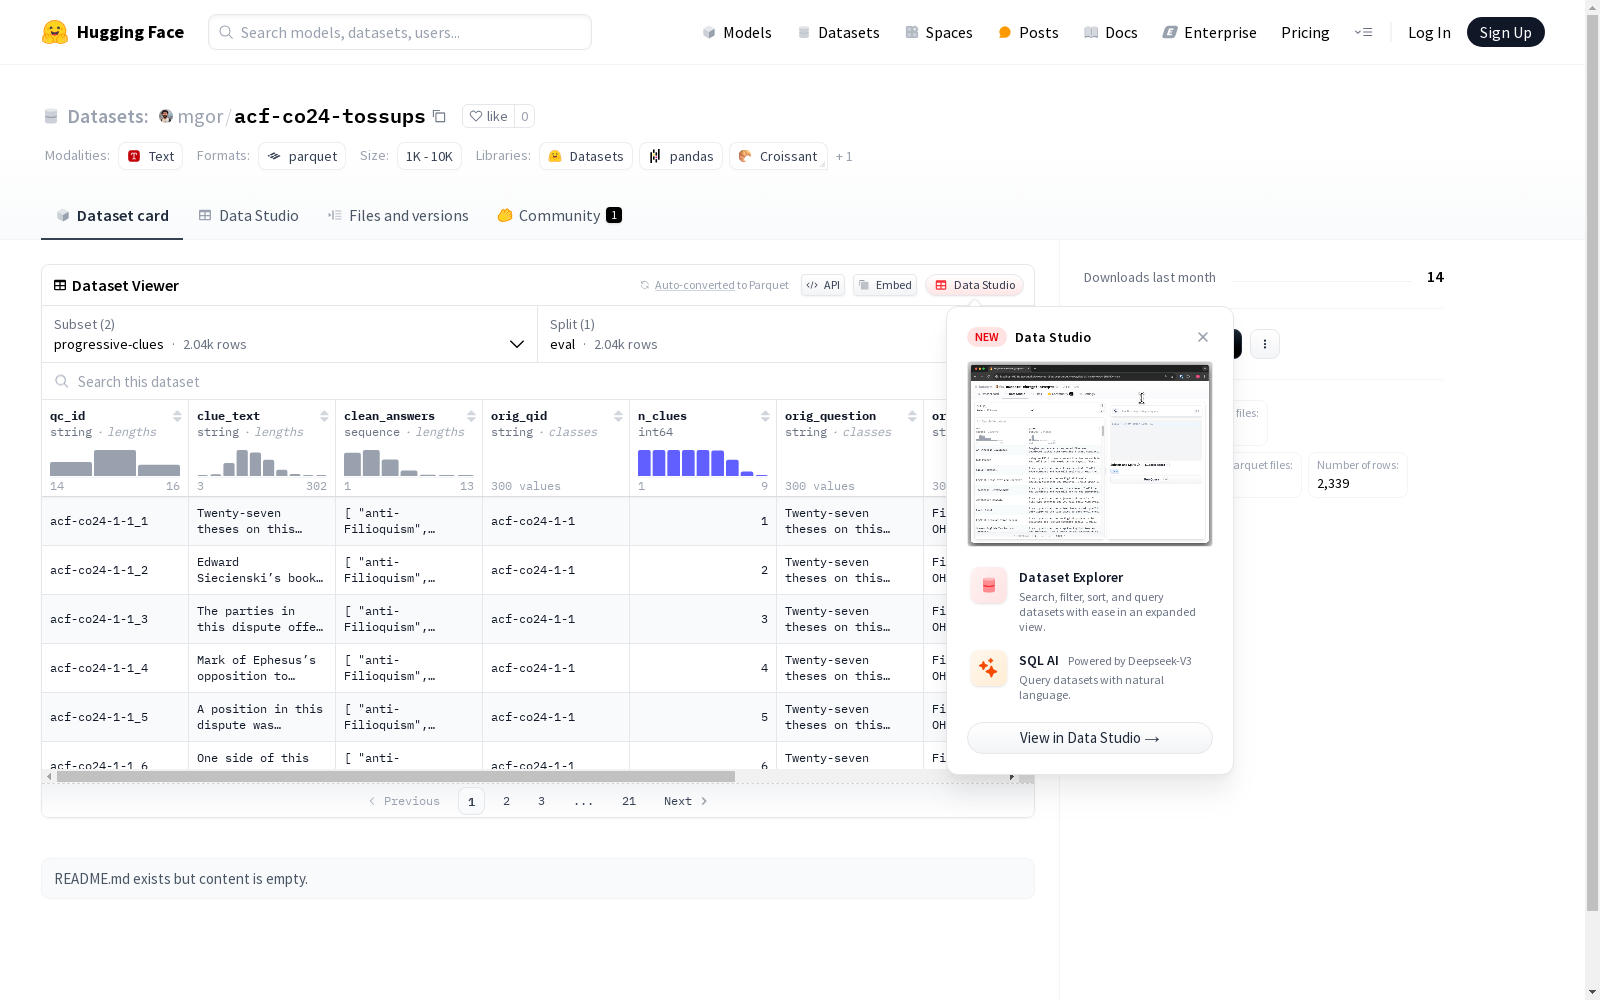Open the Pricing page link

click(1305, 32)
